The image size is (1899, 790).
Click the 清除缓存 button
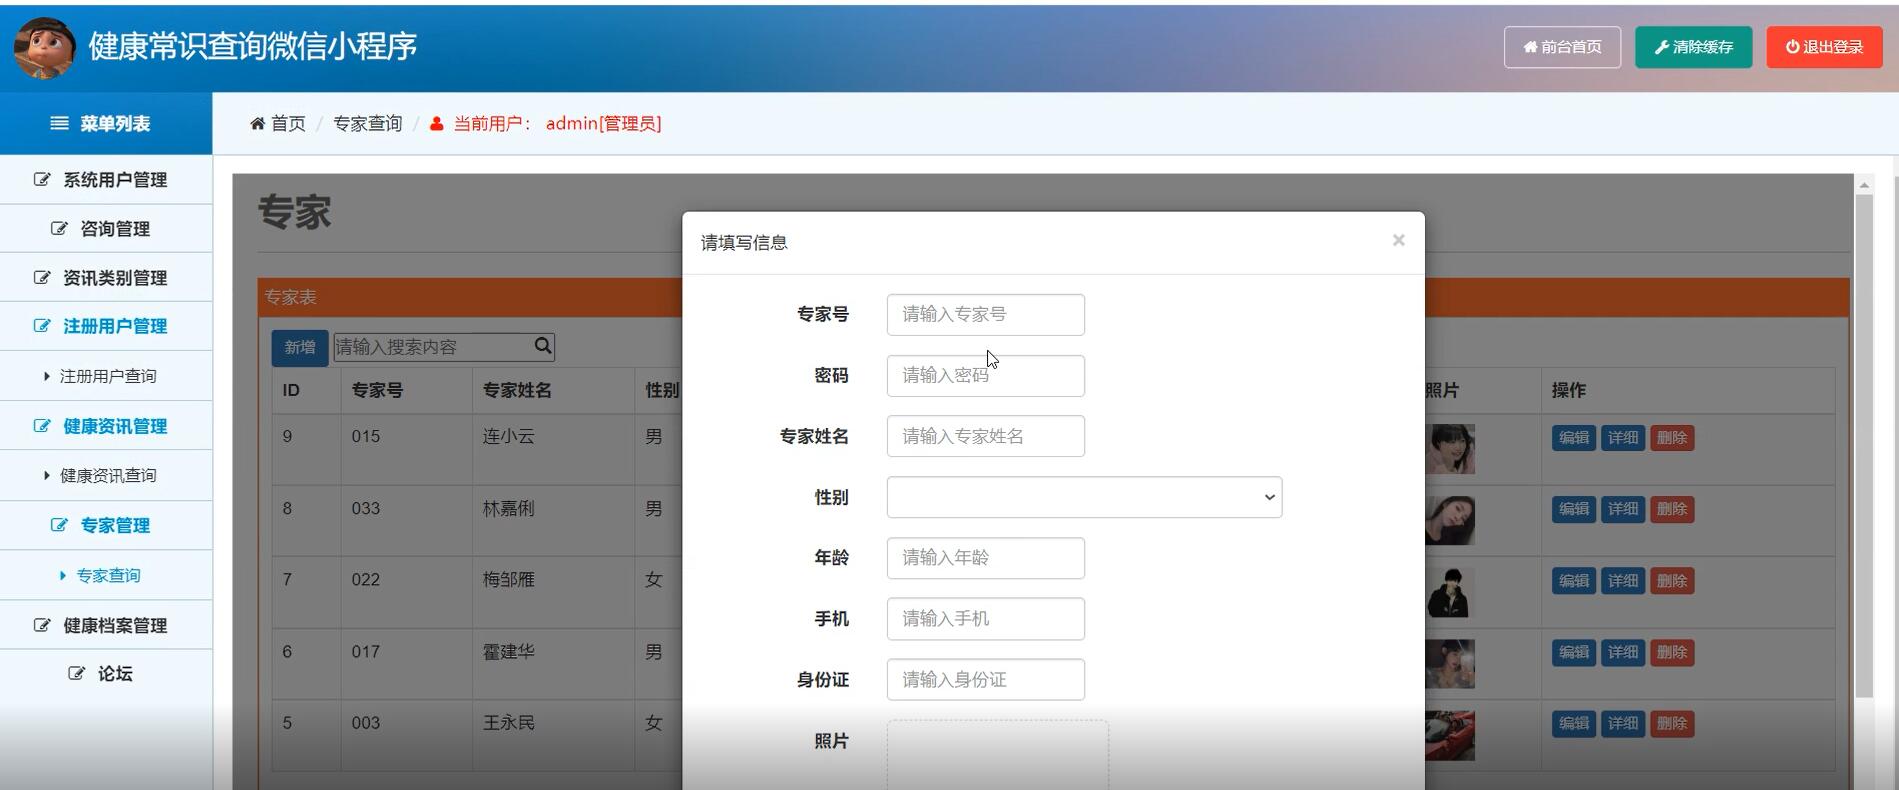tap(1693, 47)
